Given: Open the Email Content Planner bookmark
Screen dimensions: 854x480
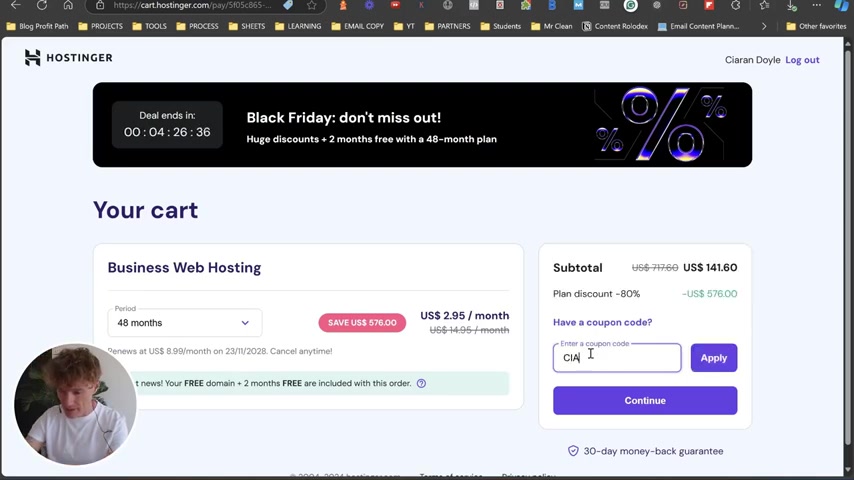Looking at the screenshot, I should [698, 26].
